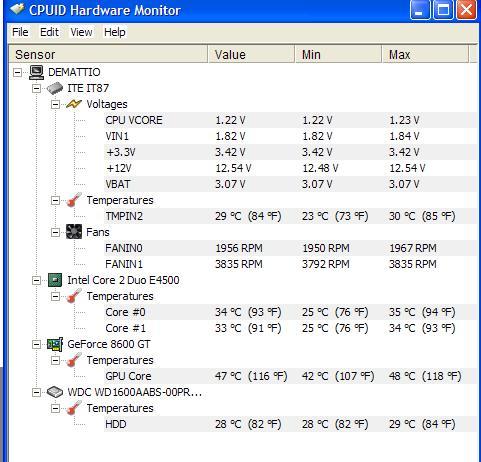This screenshot has width=481, height=462.
Task: Open the Help menu
Action: (115, 32)
